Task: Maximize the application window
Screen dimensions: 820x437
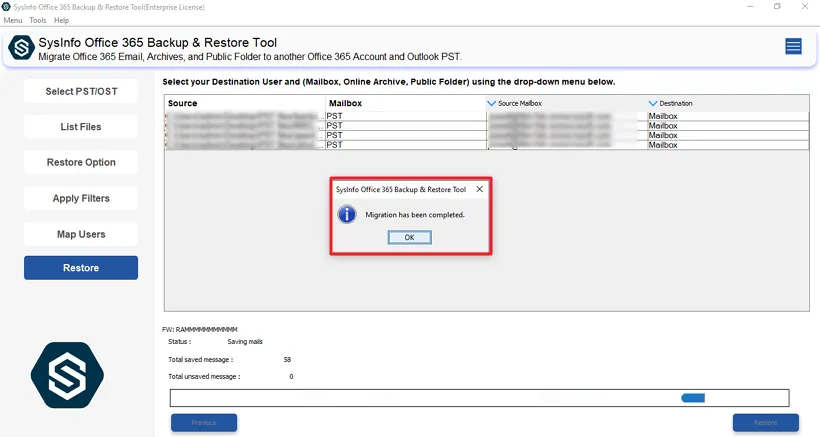Action: (x=777, y=6)
